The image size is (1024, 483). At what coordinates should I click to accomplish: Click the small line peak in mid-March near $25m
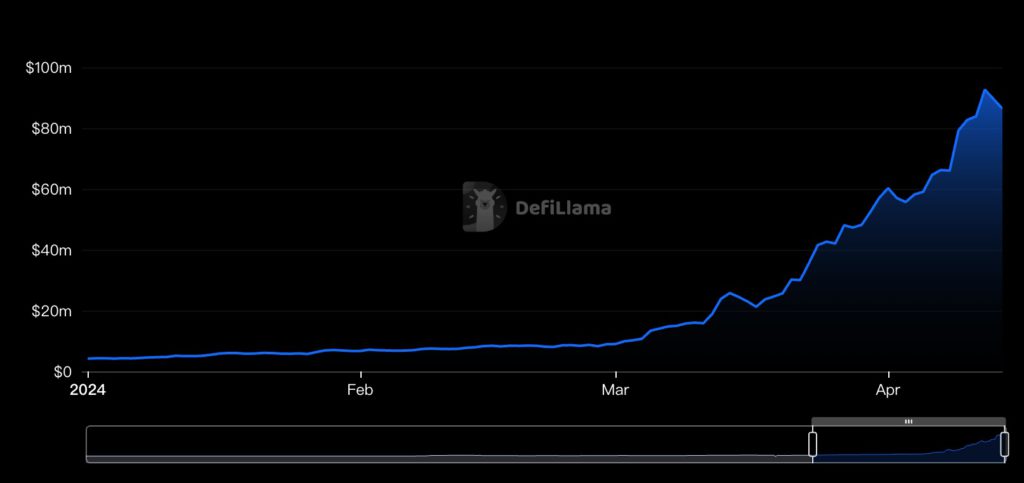(x=730, y=293)
